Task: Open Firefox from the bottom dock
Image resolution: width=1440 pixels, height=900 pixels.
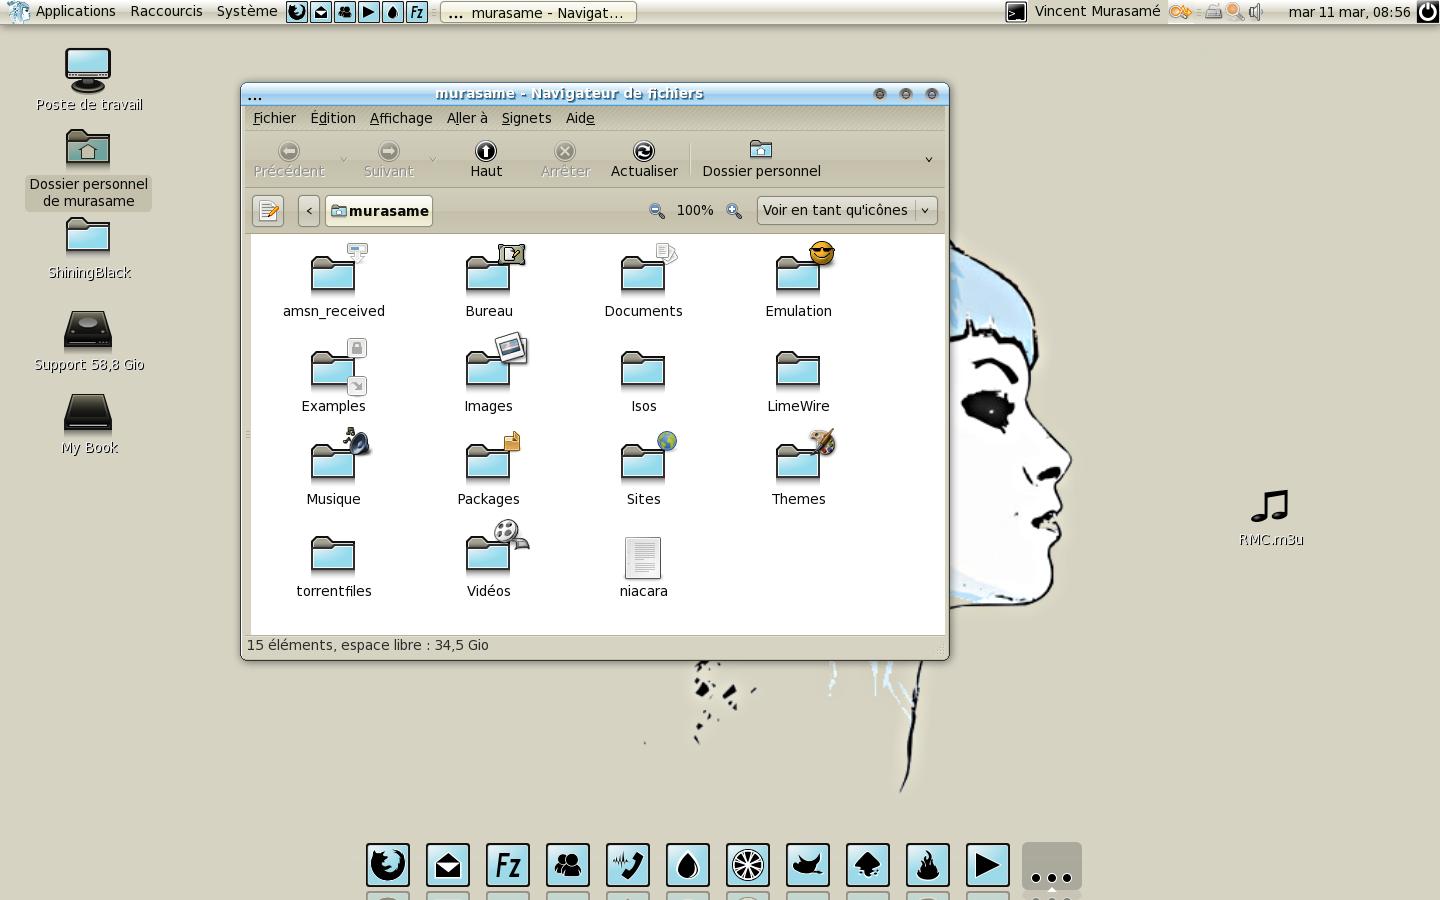Action: coord(388,865)
